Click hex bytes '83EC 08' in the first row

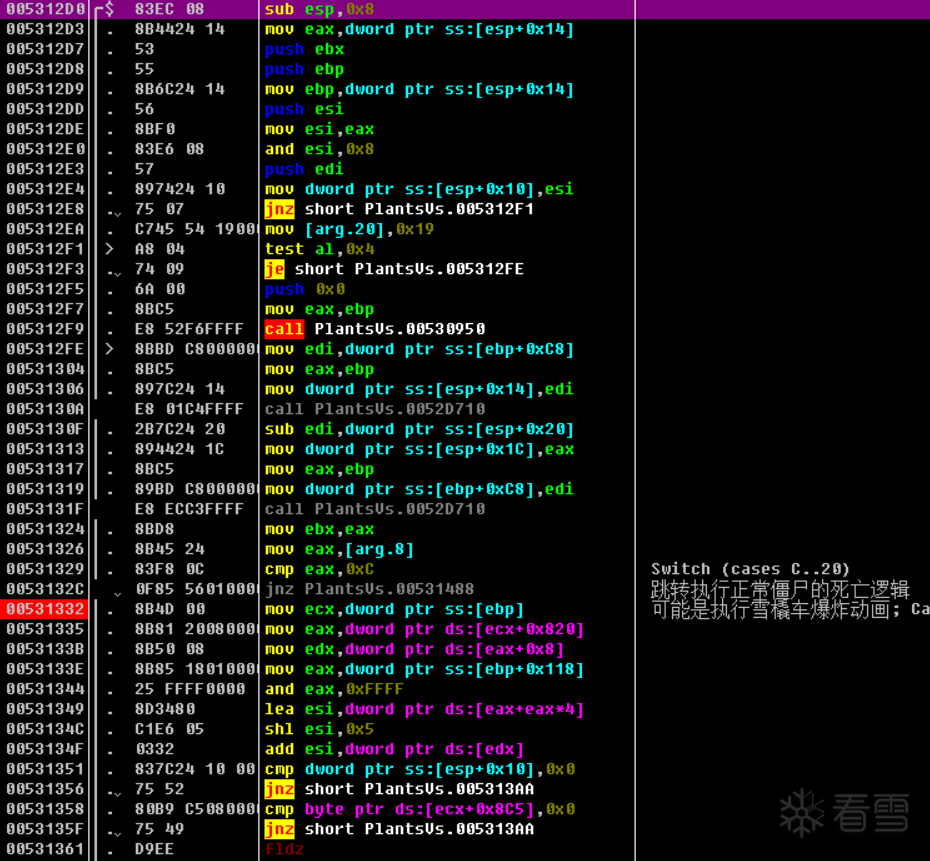point(169,9)
